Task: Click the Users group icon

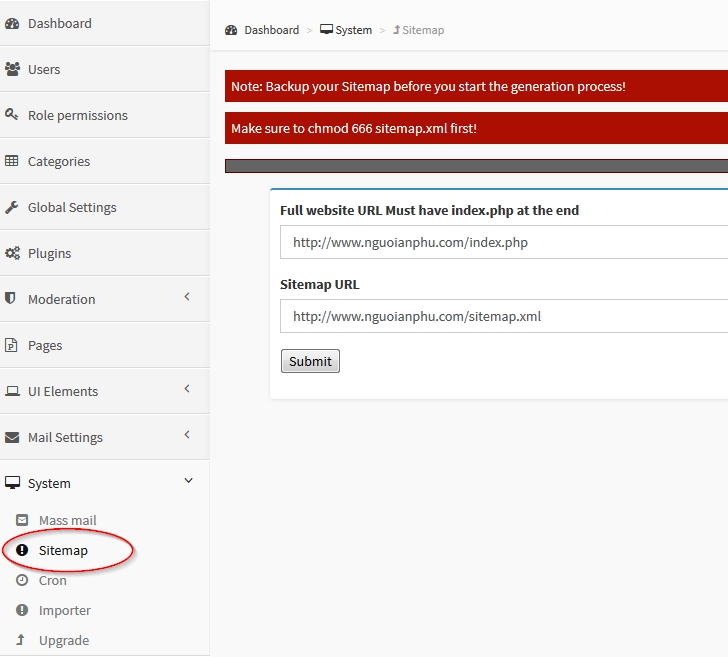Action: click(x=12, y=69)
